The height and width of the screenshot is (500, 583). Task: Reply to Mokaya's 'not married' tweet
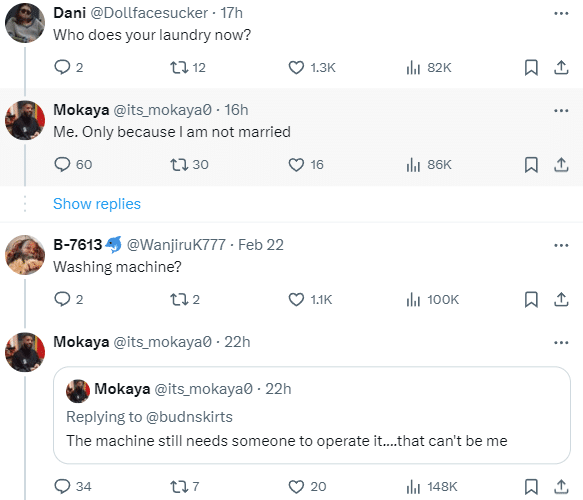coord(62,165)
